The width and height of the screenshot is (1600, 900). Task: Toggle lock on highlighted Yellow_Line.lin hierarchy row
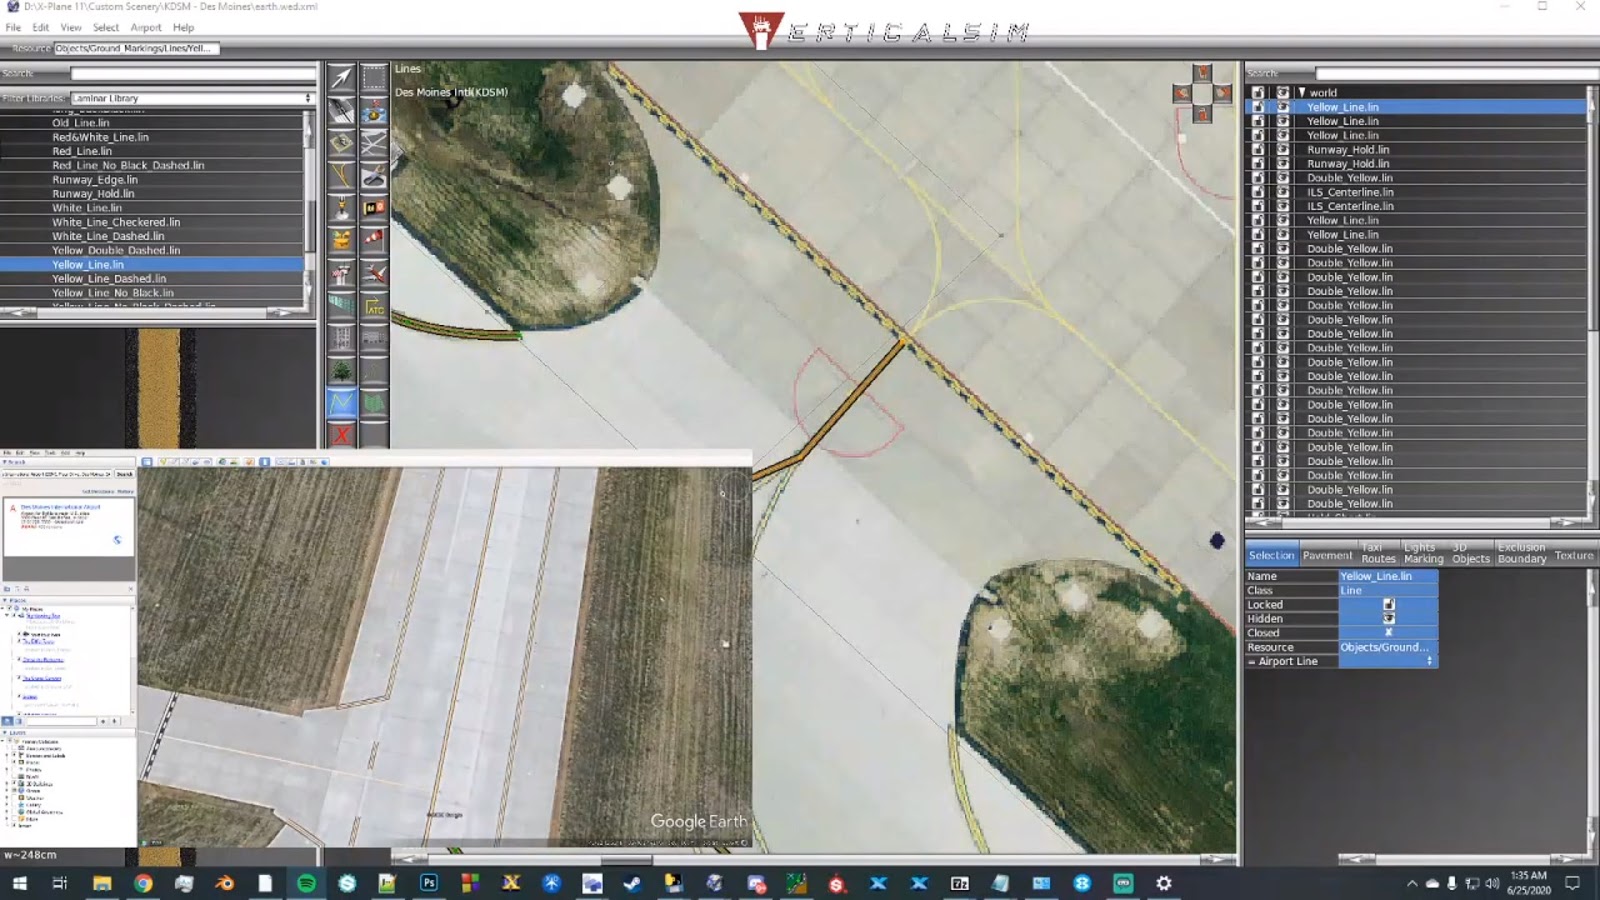(x=1258, y=107)
